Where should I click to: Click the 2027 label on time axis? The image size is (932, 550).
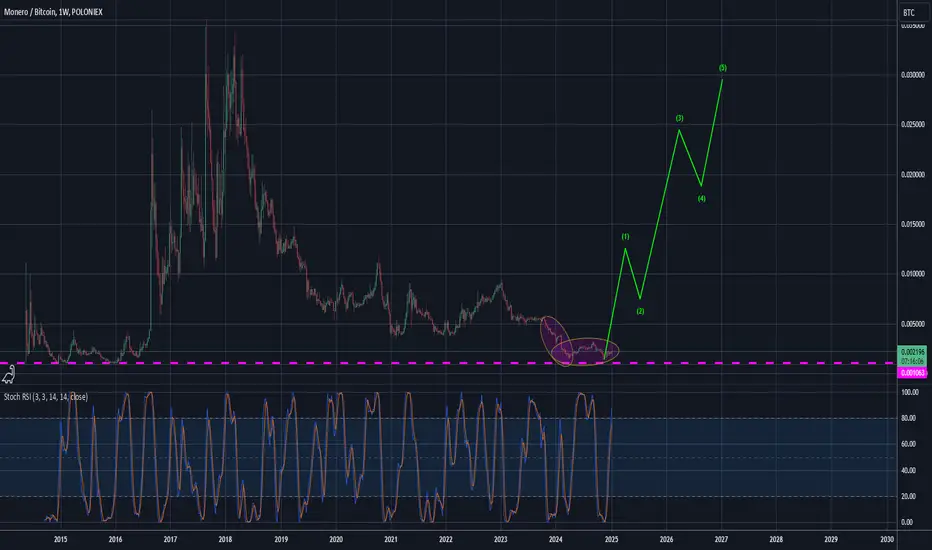coord(721,539)
